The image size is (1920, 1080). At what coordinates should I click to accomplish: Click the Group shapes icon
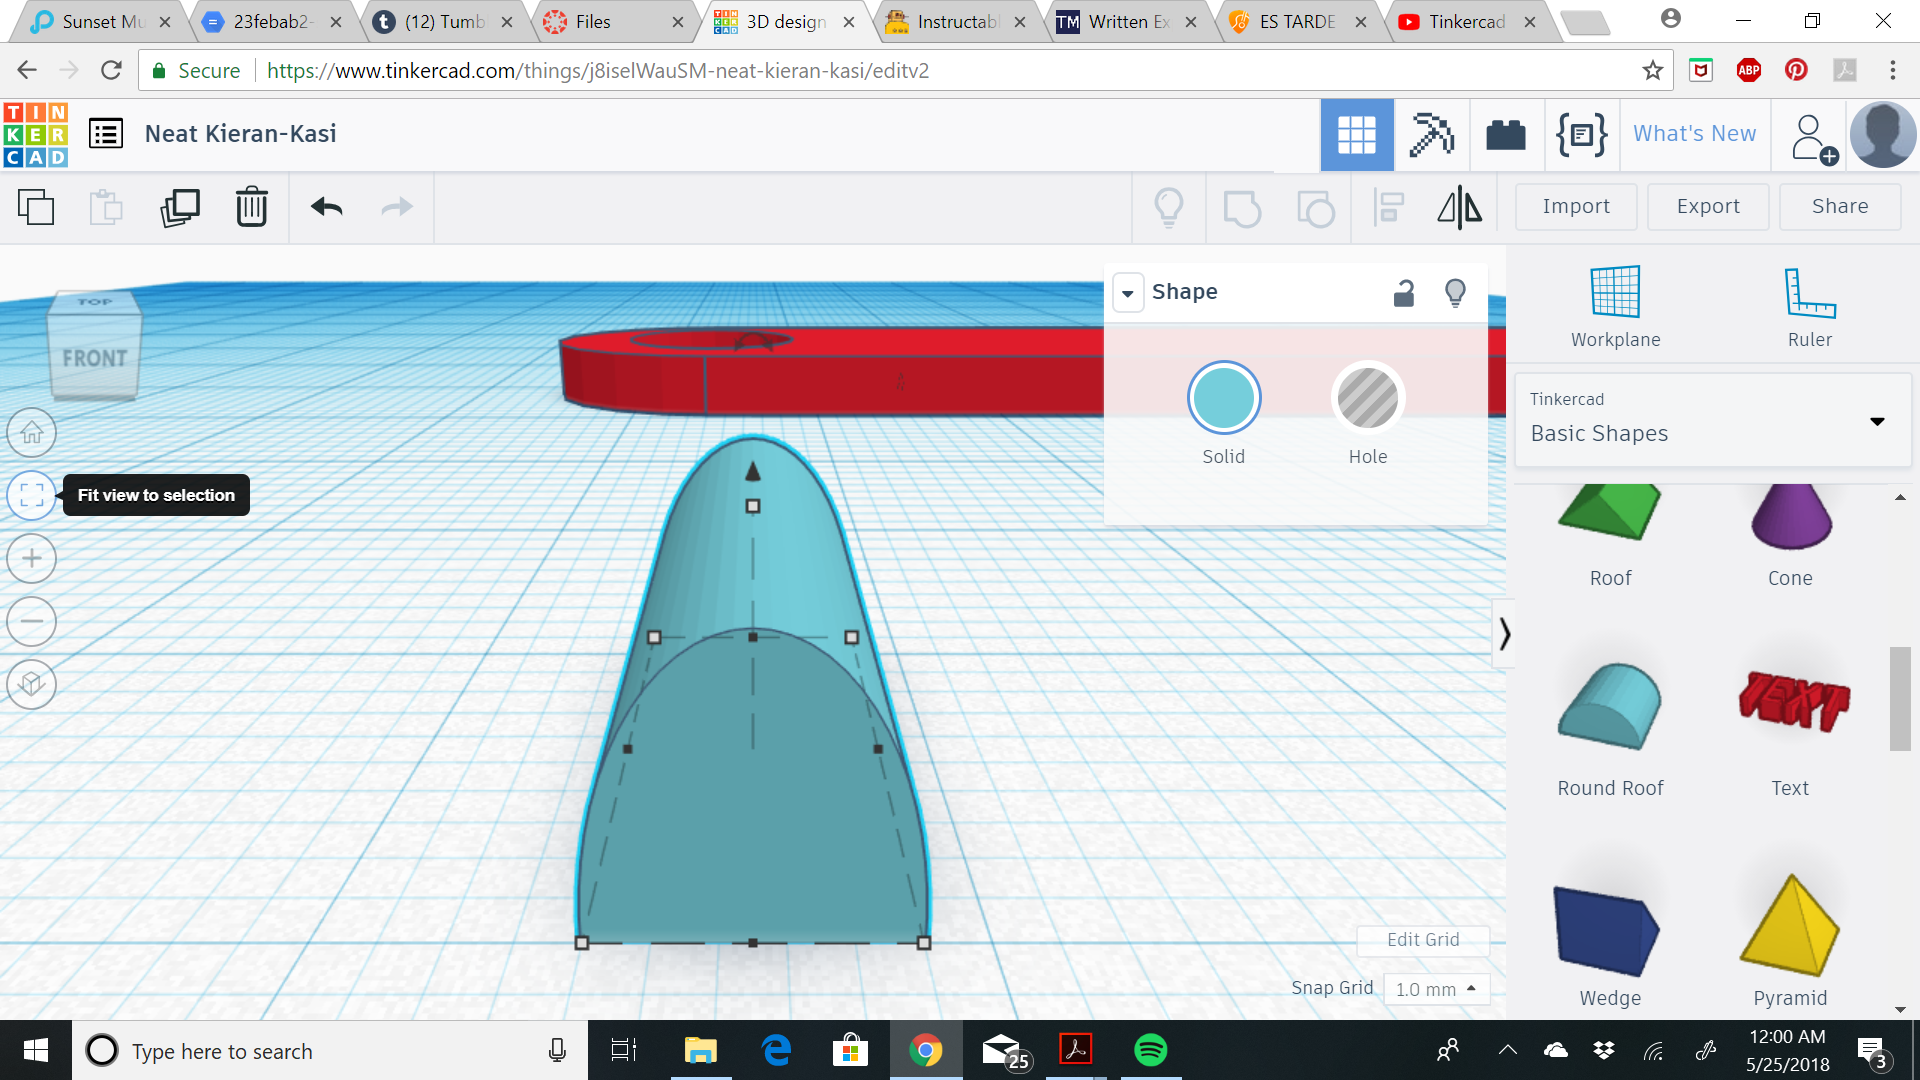(x=1242, y=208)
